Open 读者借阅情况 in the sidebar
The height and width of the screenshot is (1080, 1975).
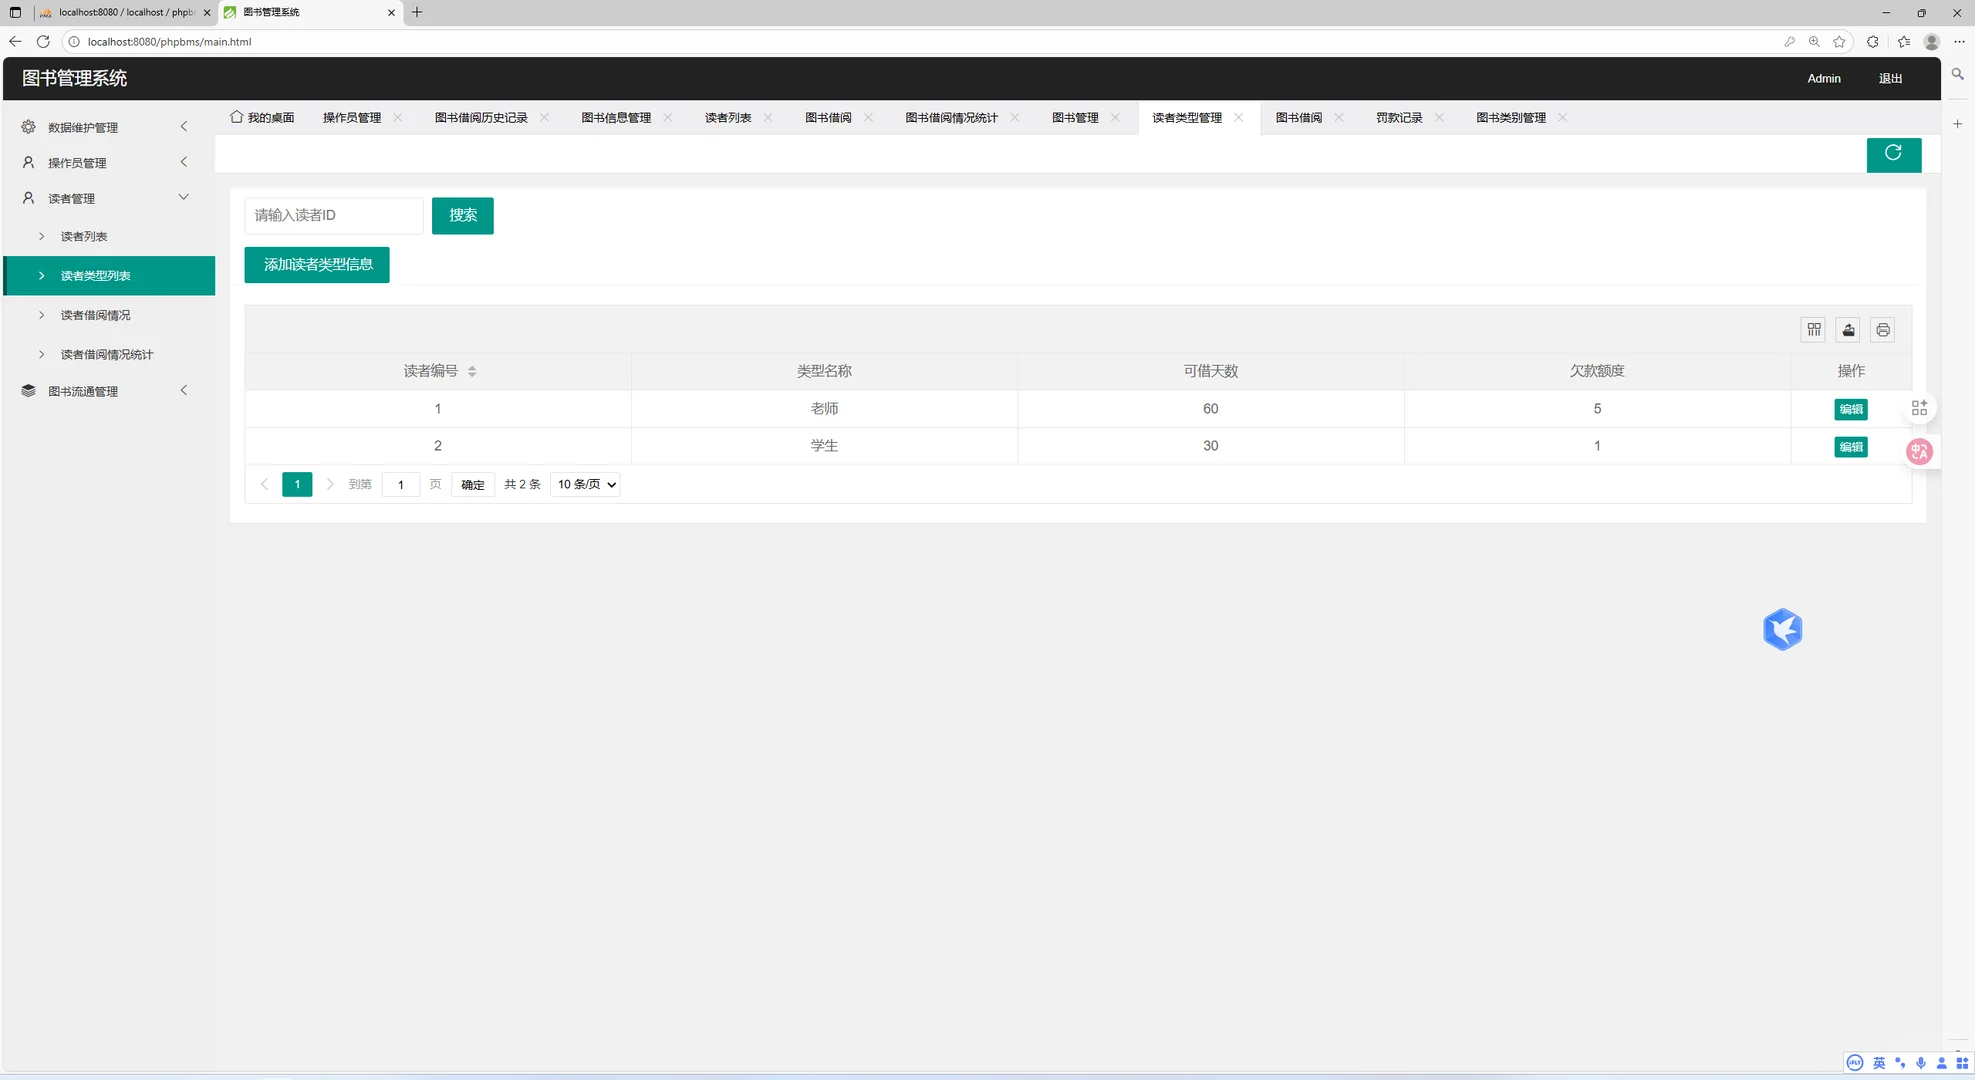tap(96, 315)
